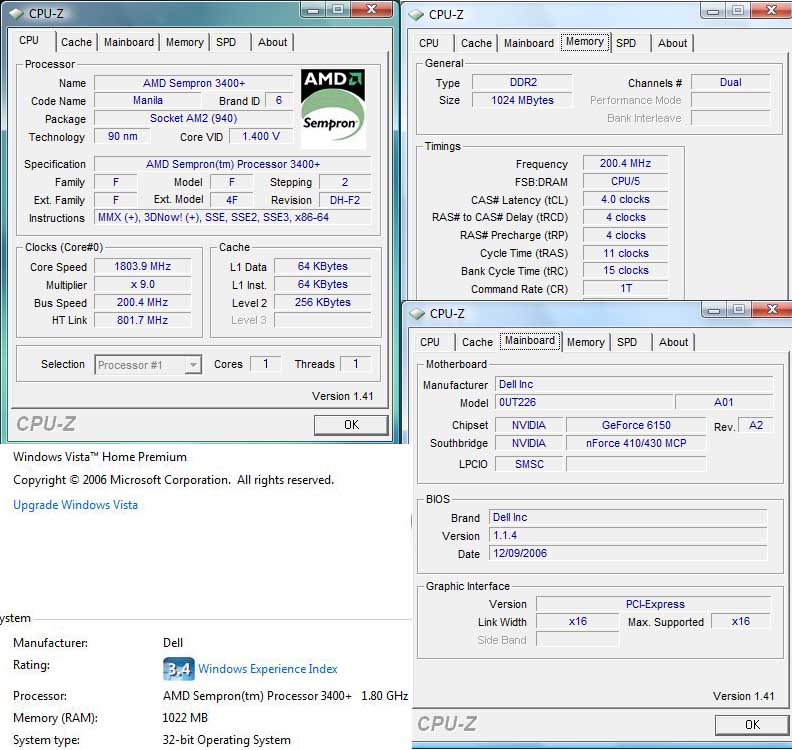Open Mainboard tab in CPU window

coord(129,42)
